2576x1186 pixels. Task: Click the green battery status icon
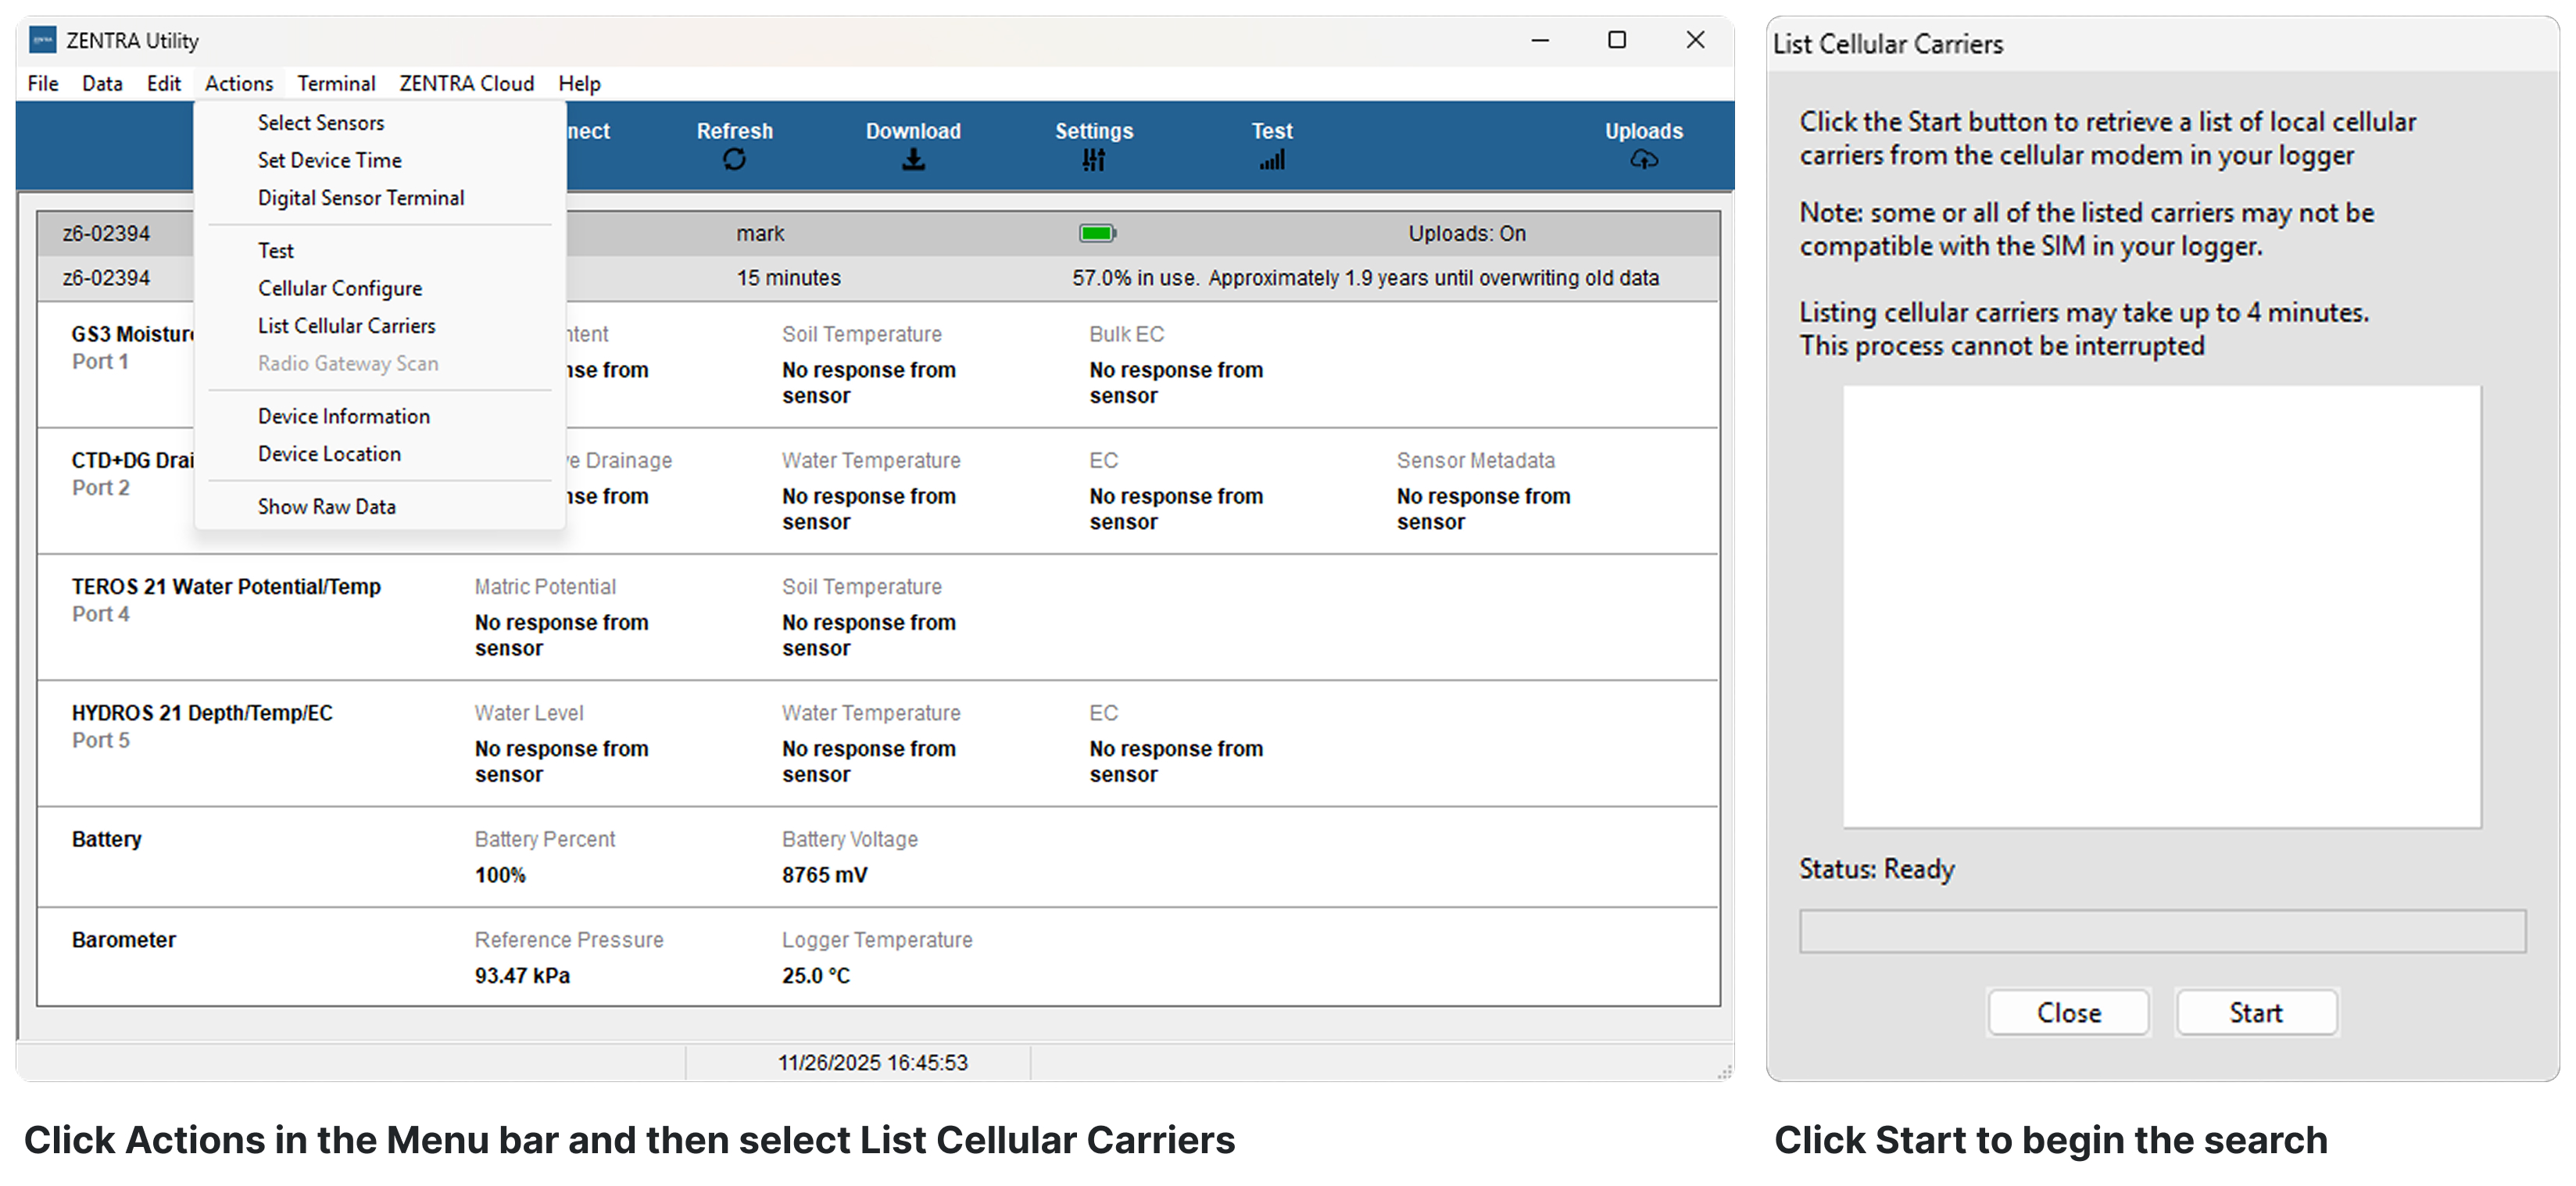click(1097, 233)
